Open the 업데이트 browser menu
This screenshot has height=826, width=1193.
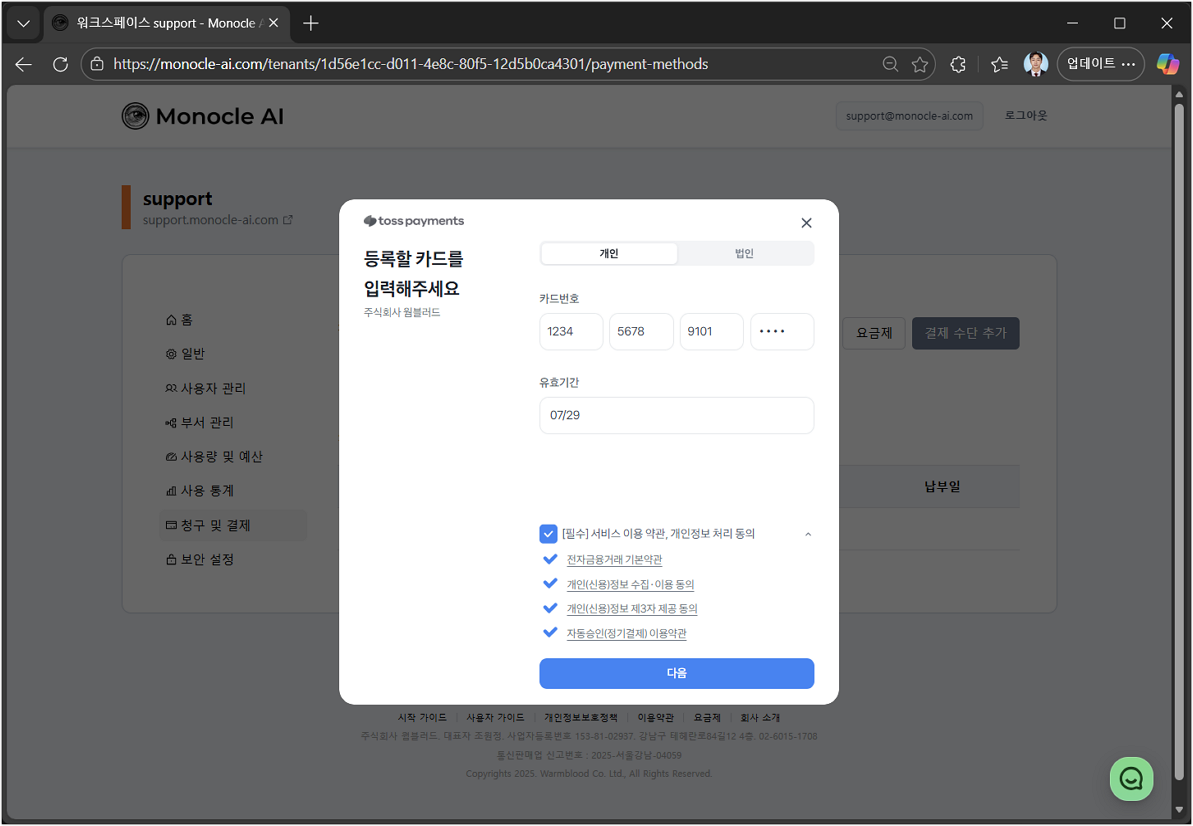1100,63
